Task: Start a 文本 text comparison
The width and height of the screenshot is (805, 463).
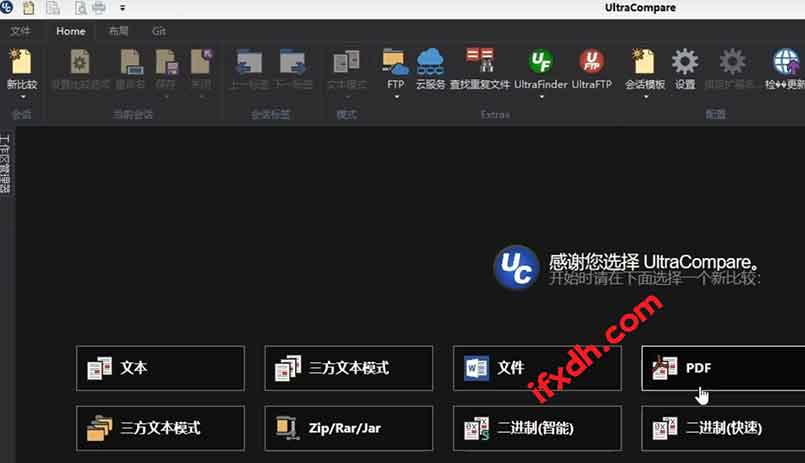Action: click(160, 368)
